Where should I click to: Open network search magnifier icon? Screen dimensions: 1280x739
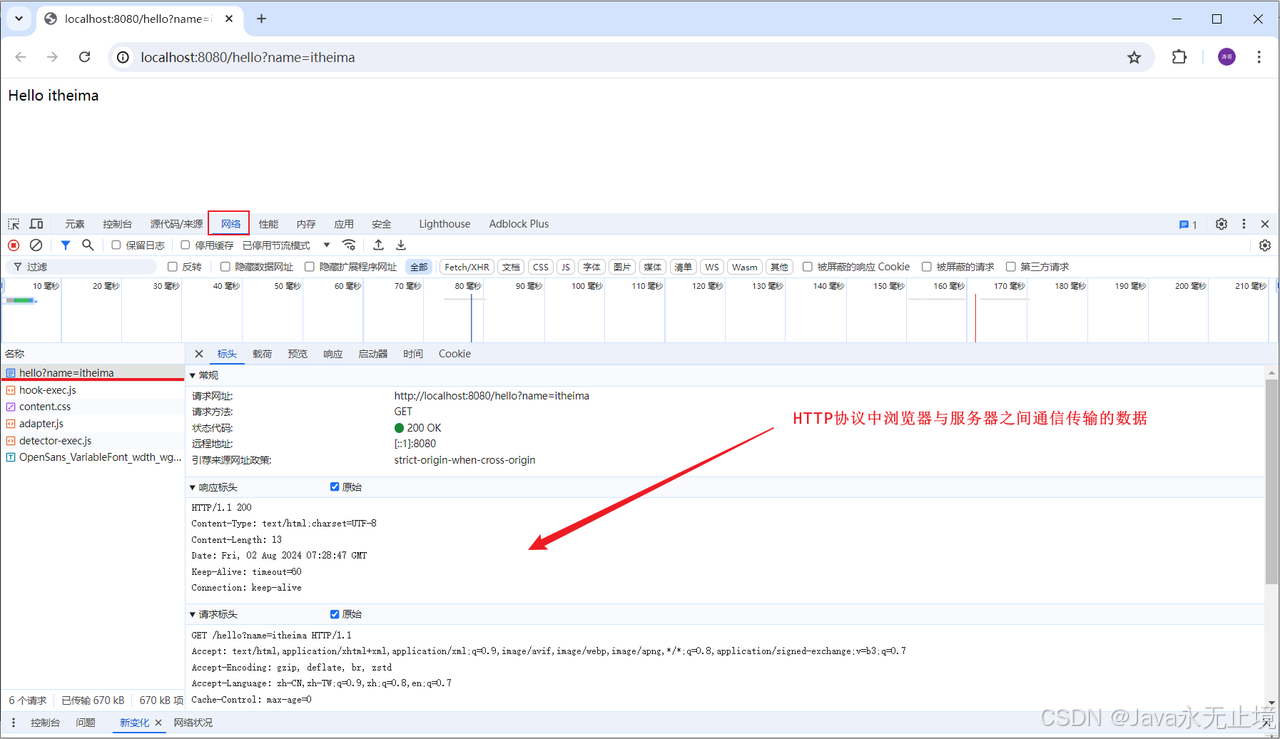tap(88, 245)
